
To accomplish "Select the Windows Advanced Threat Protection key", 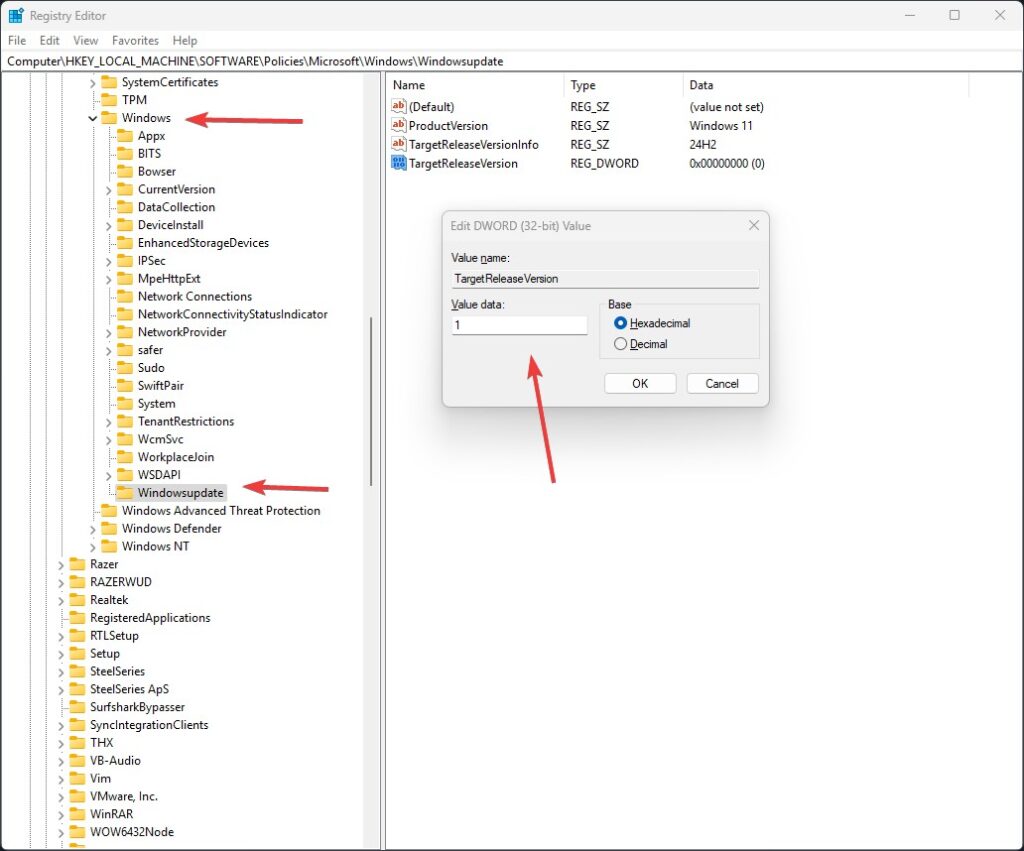I will 221,510.
